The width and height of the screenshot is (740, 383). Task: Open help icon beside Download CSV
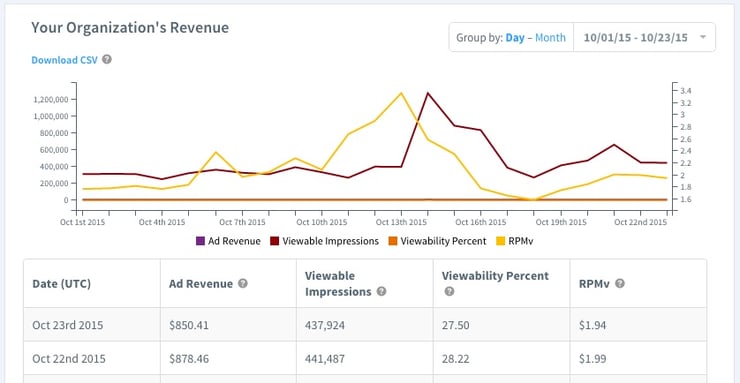(107, 59)
